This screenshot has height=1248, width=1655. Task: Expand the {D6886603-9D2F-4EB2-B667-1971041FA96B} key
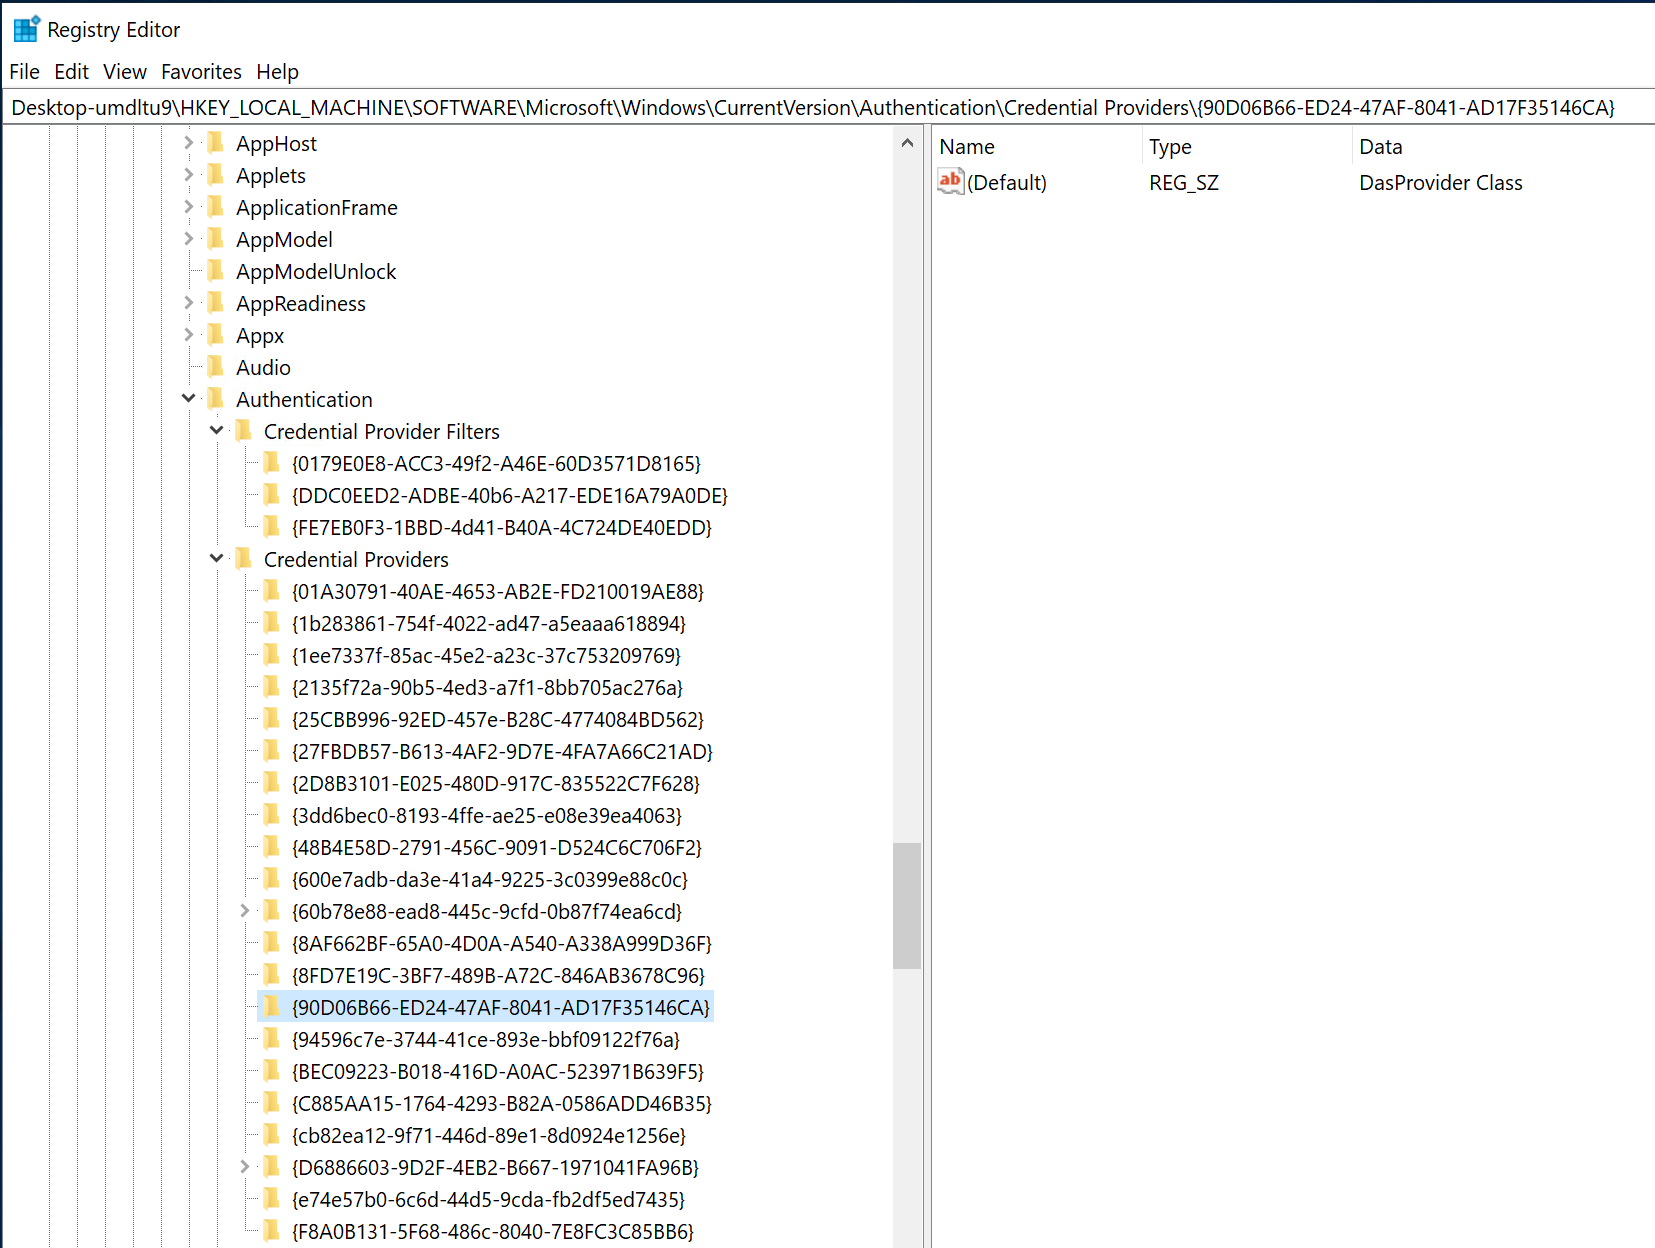(x=245, y=1167)
